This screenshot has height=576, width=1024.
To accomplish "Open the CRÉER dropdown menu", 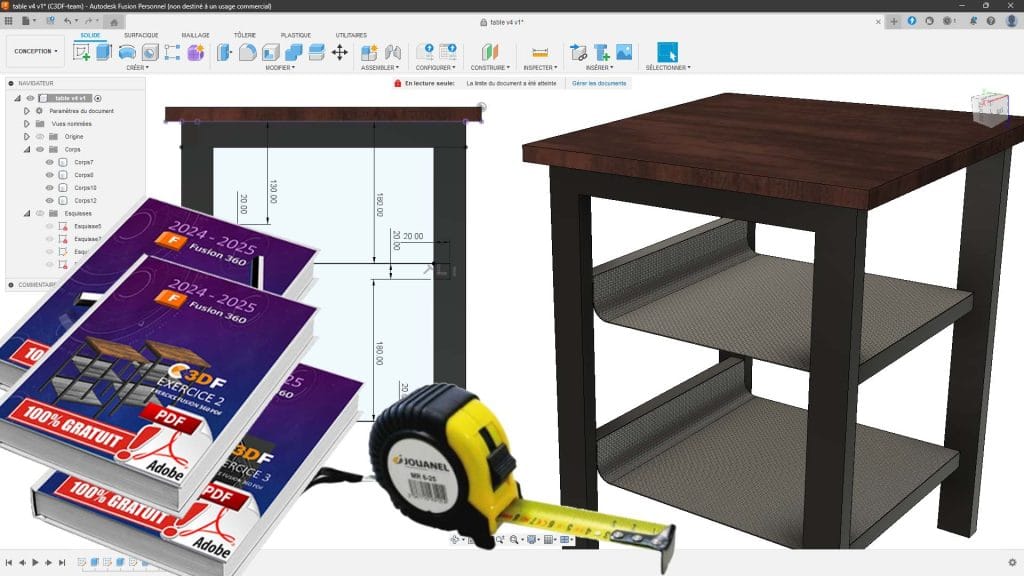I will [137, 67].
